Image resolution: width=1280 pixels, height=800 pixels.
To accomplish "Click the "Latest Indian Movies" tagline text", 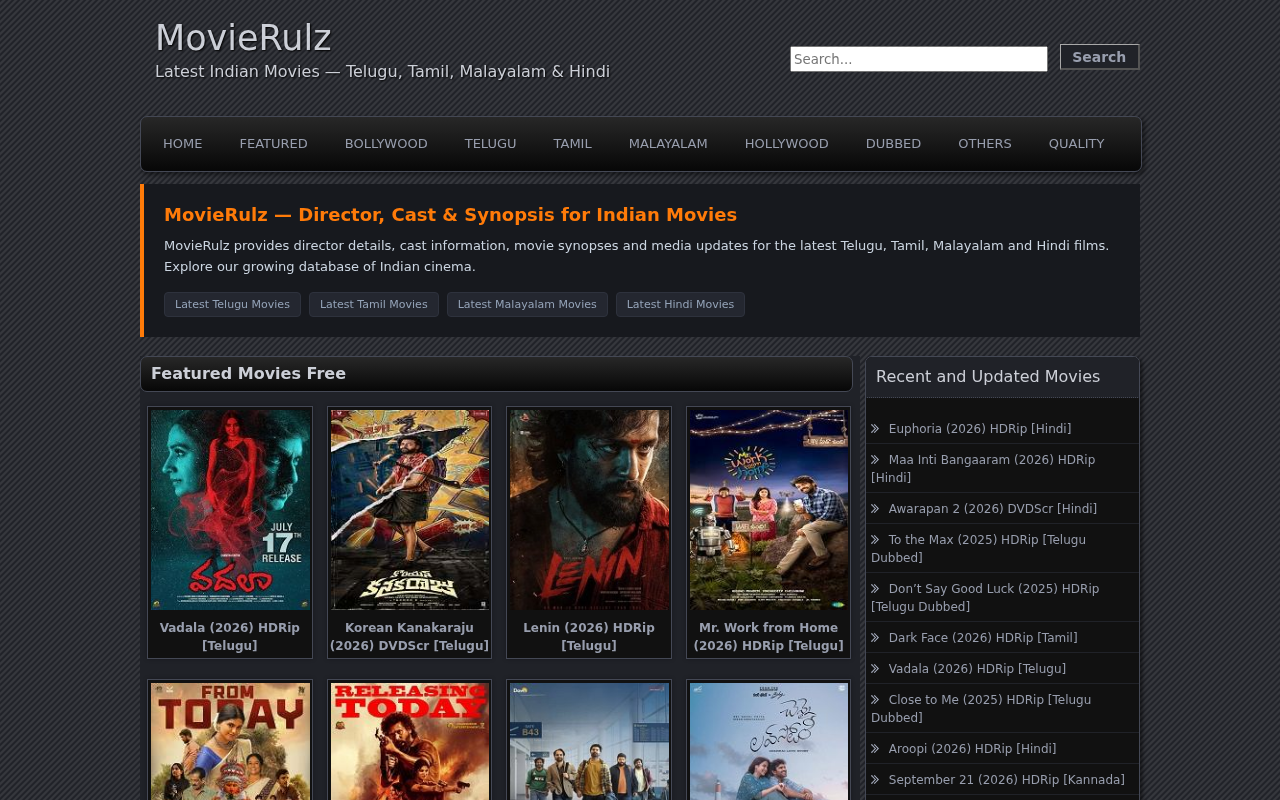I will 382,72.
